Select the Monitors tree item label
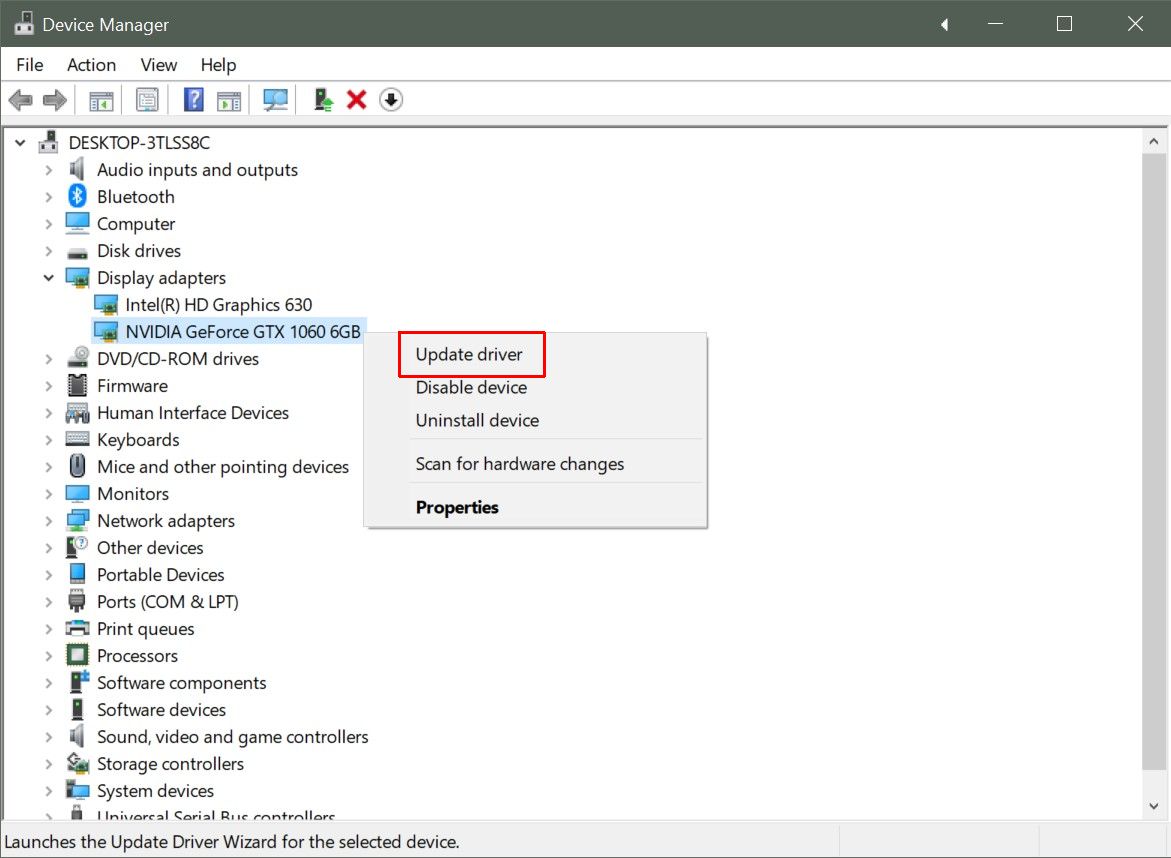The image size is (1171, 858). click(133, 494)
